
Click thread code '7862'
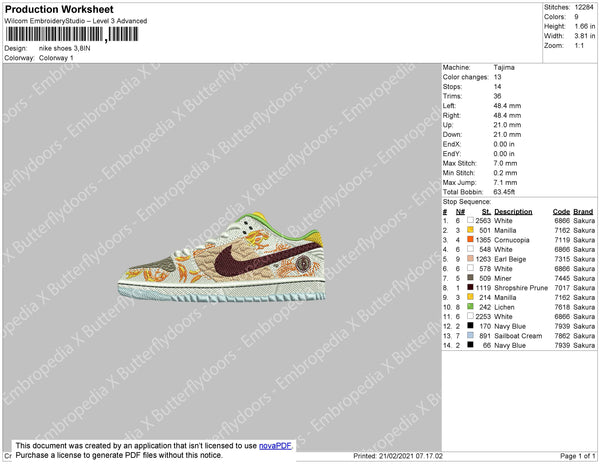562,336
